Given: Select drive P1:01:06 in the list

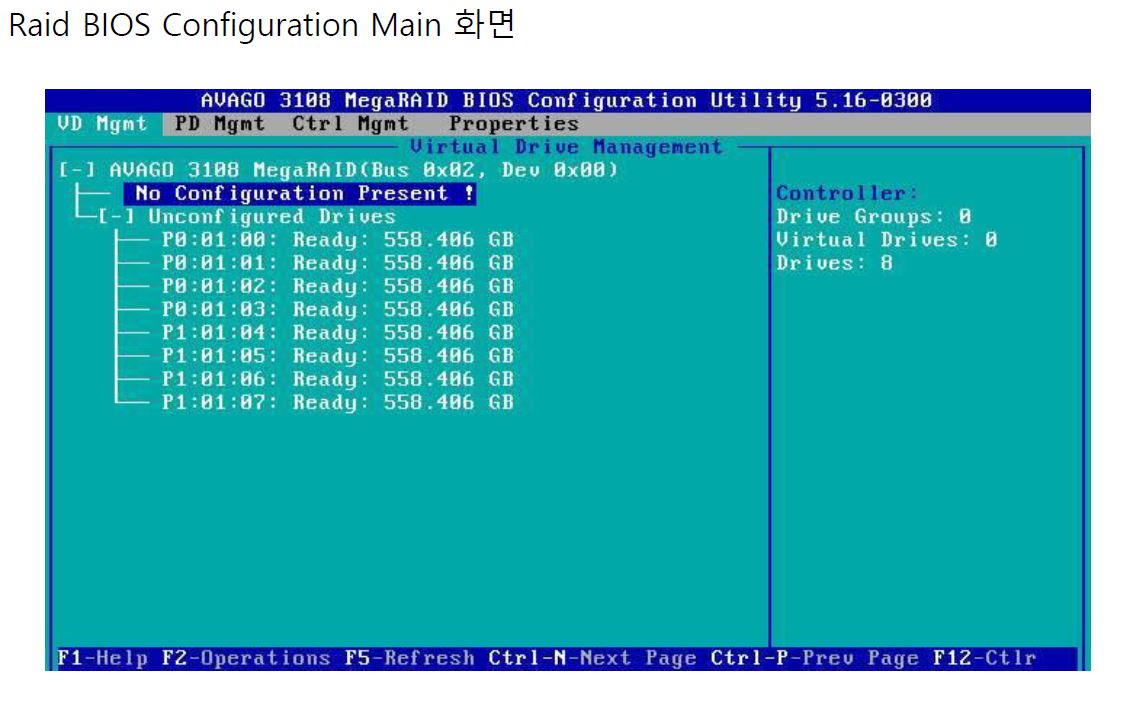Looking at the screenshot, I should click(337, 379).
